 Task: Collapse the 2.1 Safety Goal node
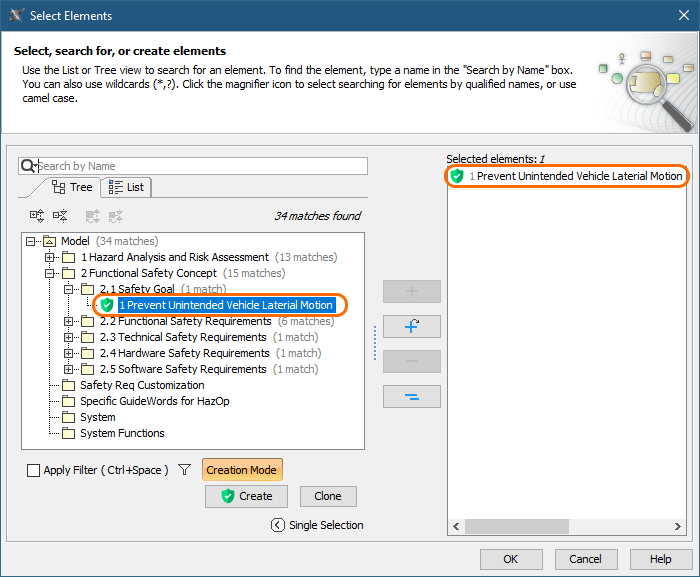(68, 289)
